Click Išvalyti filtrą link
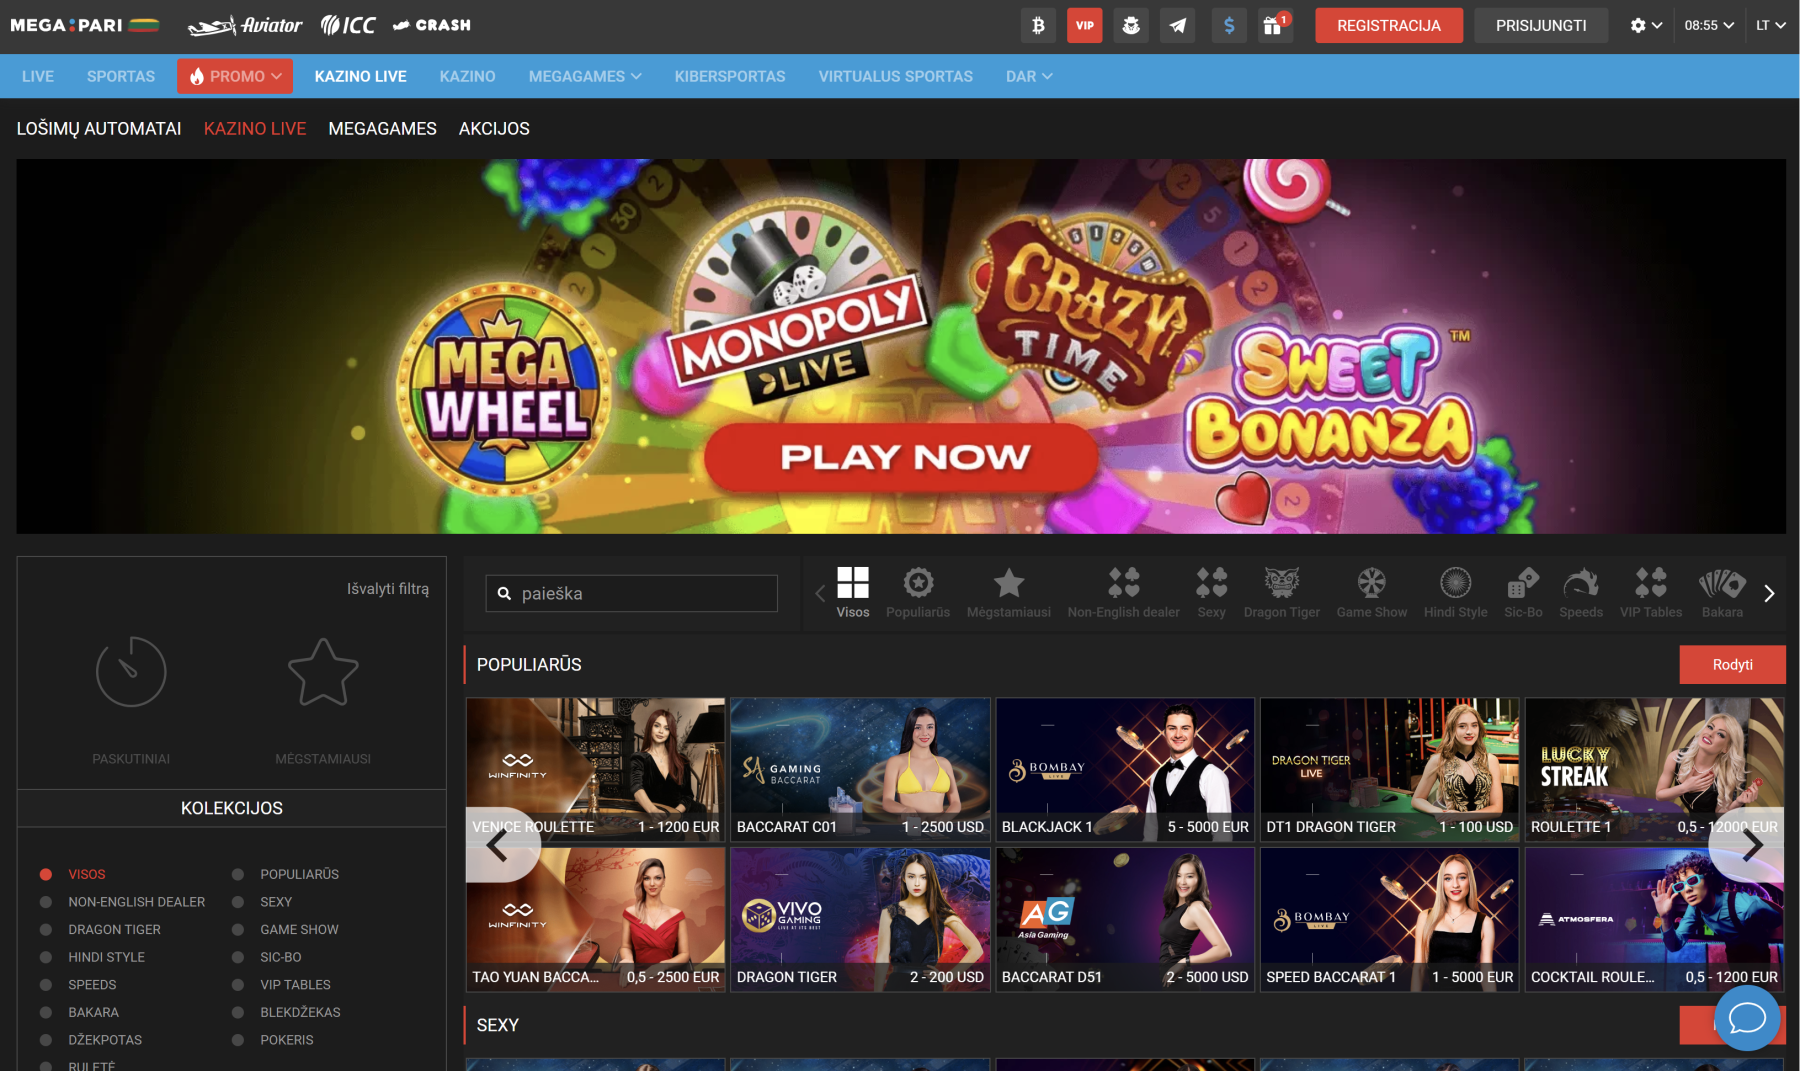 pos(388,588)
